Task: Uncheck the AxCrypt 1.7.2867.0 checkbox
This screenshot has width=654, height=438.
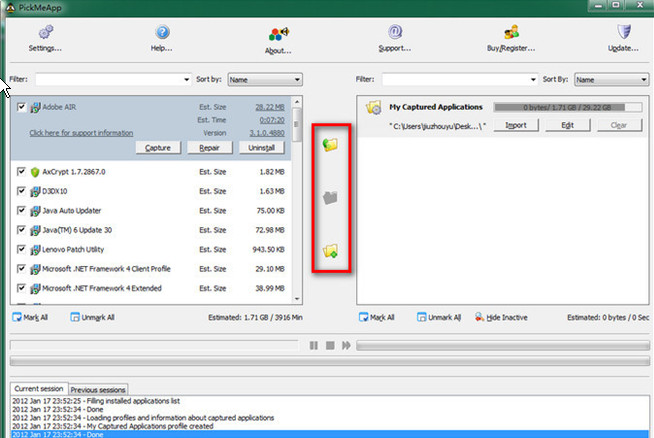Action: tap(21, 171)
